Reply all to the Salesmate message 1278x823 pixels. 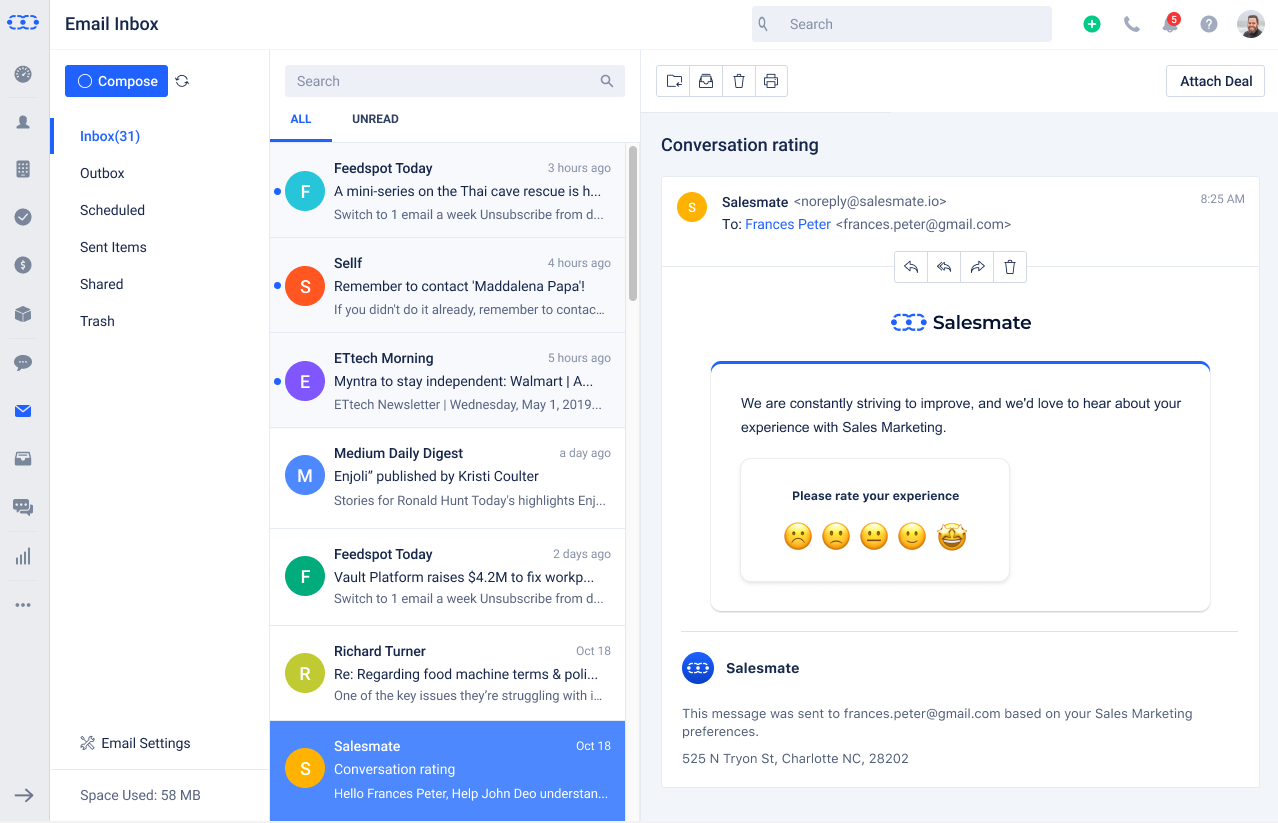[x=944, y=267]
